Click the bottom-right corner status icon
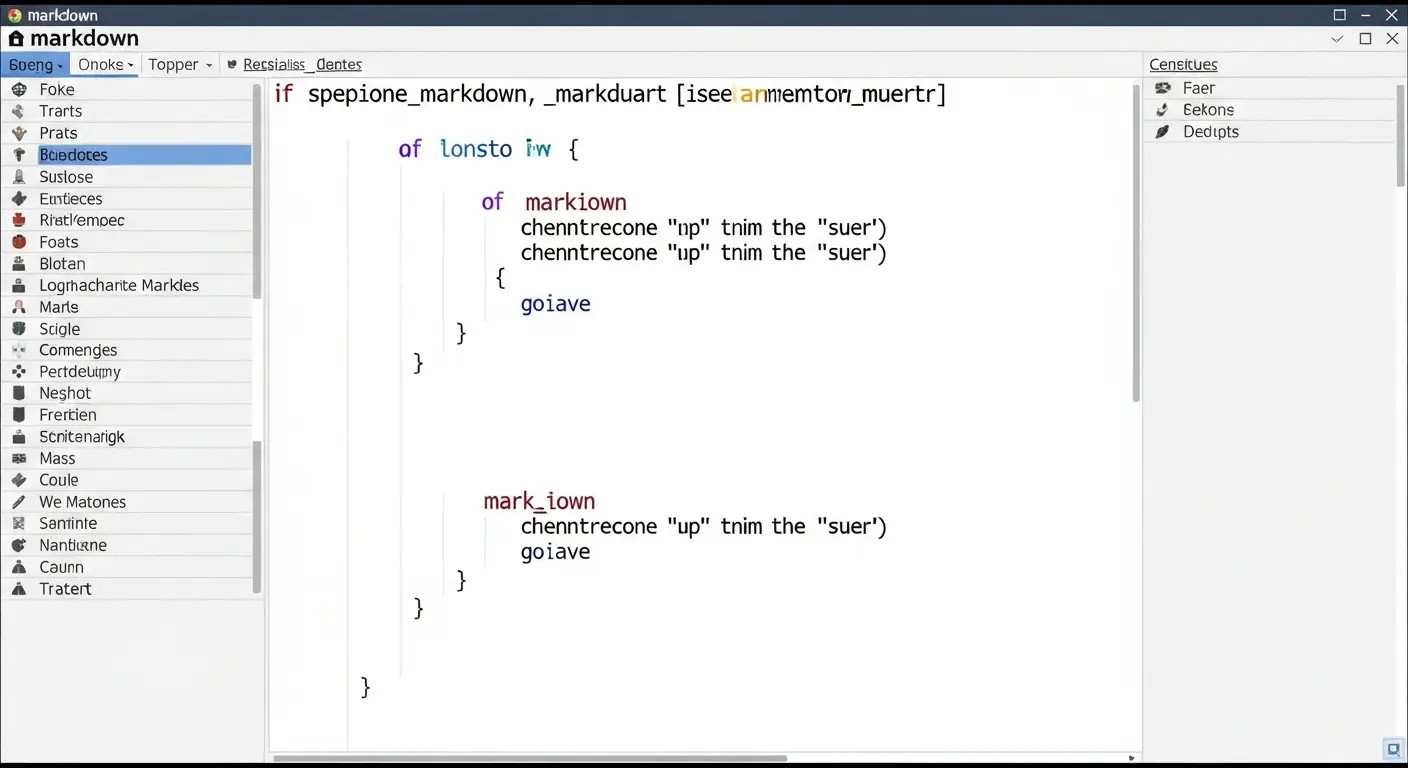The width and height of the screenshot is (1408, 768). [x=1393, y=749]
